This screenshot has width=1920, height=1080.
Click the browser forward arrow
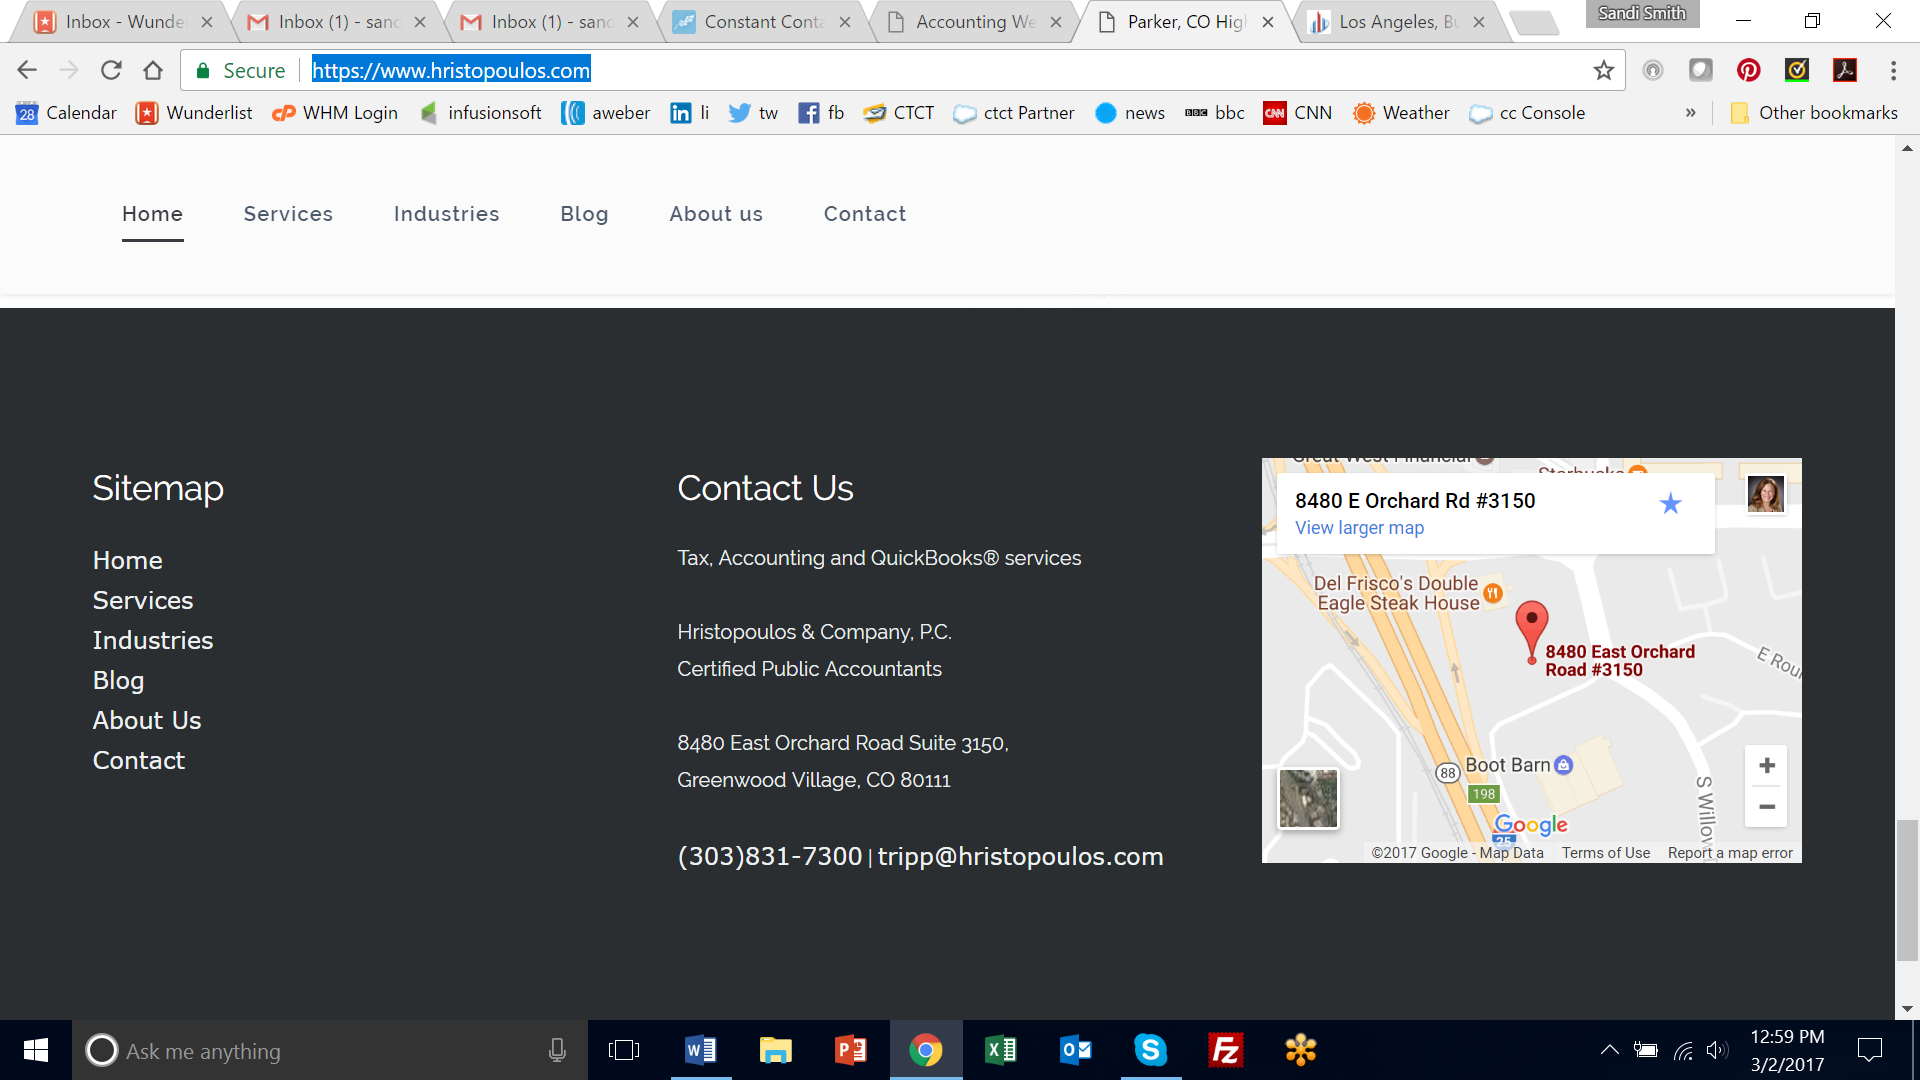(69, 70)
